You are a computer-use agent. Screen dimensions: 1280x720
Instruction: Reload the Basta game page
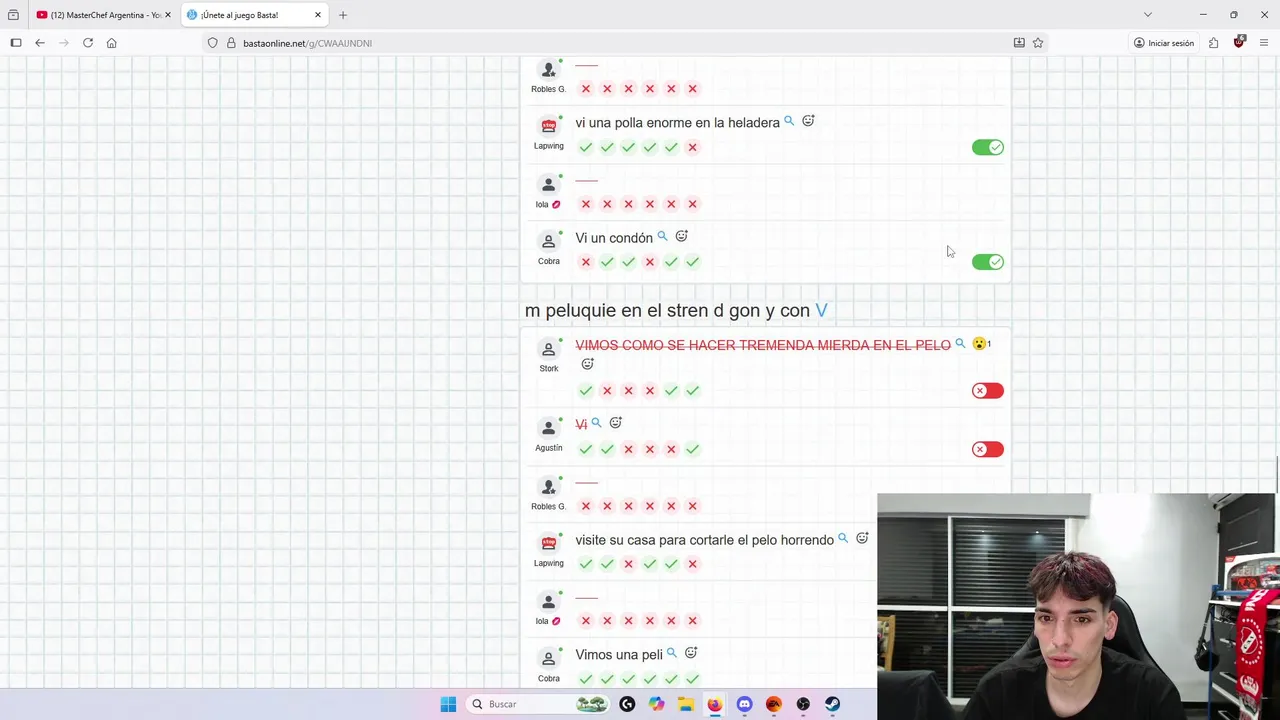coord(88,43)
